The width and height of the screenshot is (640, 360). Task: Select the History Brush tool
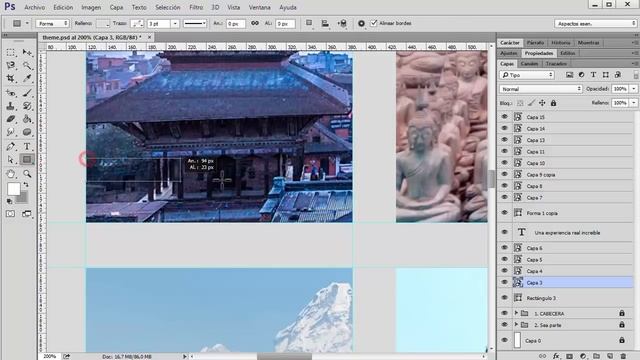point(27,106)
